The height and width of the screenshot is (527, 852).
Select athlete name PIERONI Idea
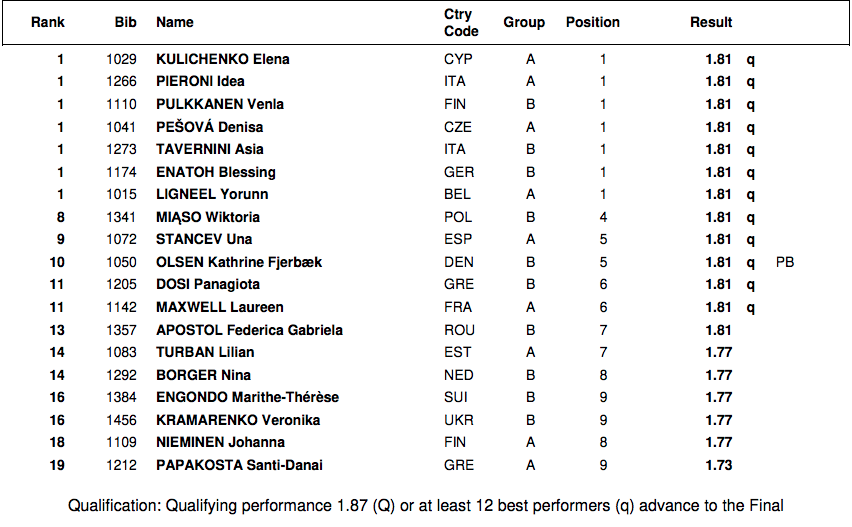point(200,81)
